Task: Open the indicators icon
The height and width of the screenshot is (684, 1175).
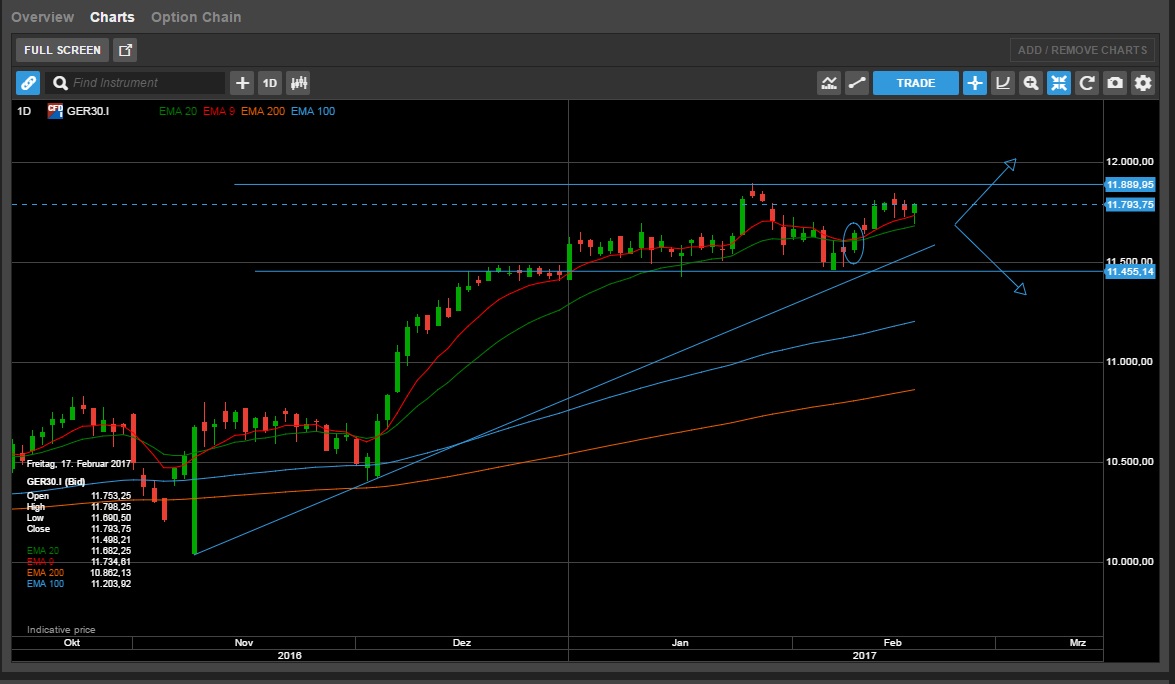Action: (x=829, y=83)
